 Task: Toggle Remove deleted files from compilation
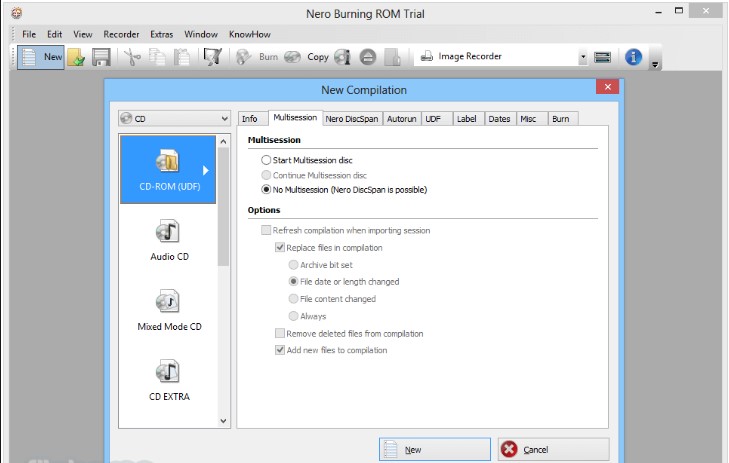(x=349, y=333)
